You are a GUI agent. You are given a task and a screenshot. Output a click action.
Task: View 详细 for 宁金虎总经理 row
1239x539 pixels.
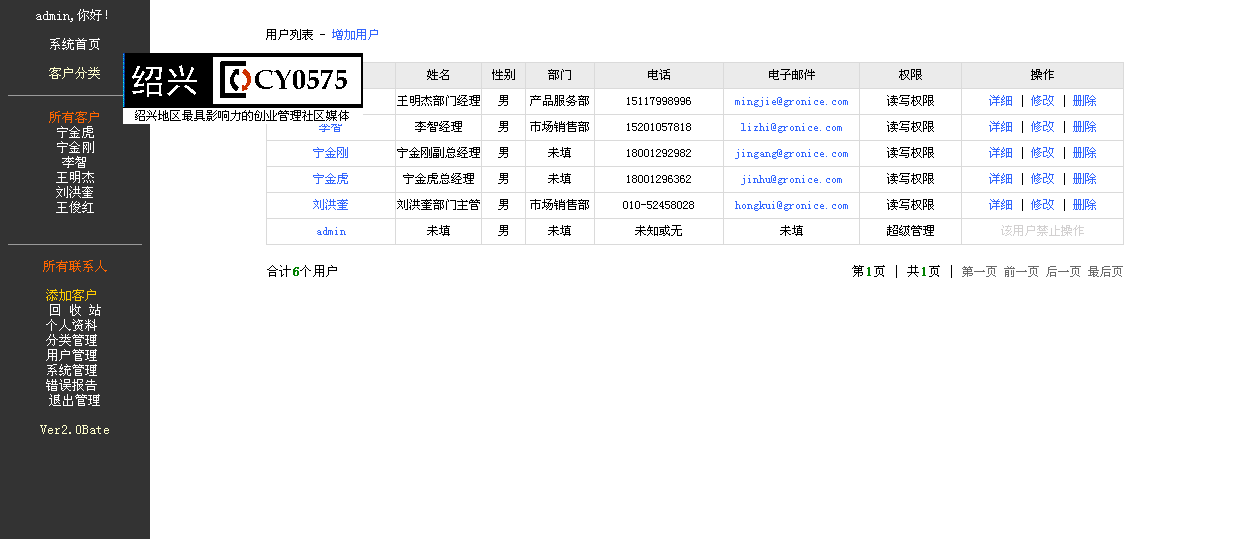[1001, 179]
